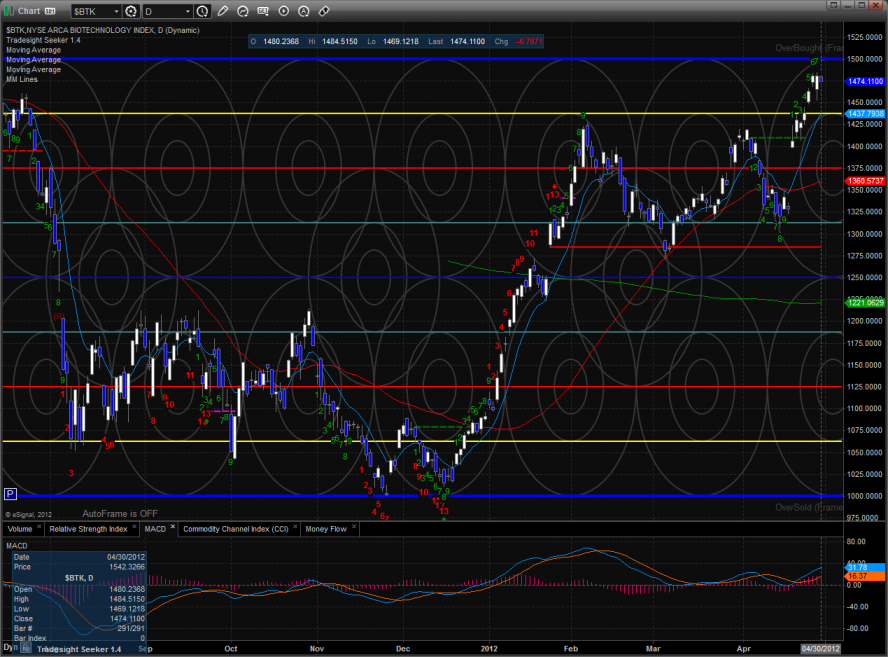
Task: Click the link chain toolbar icon
Action: point(324,11)
